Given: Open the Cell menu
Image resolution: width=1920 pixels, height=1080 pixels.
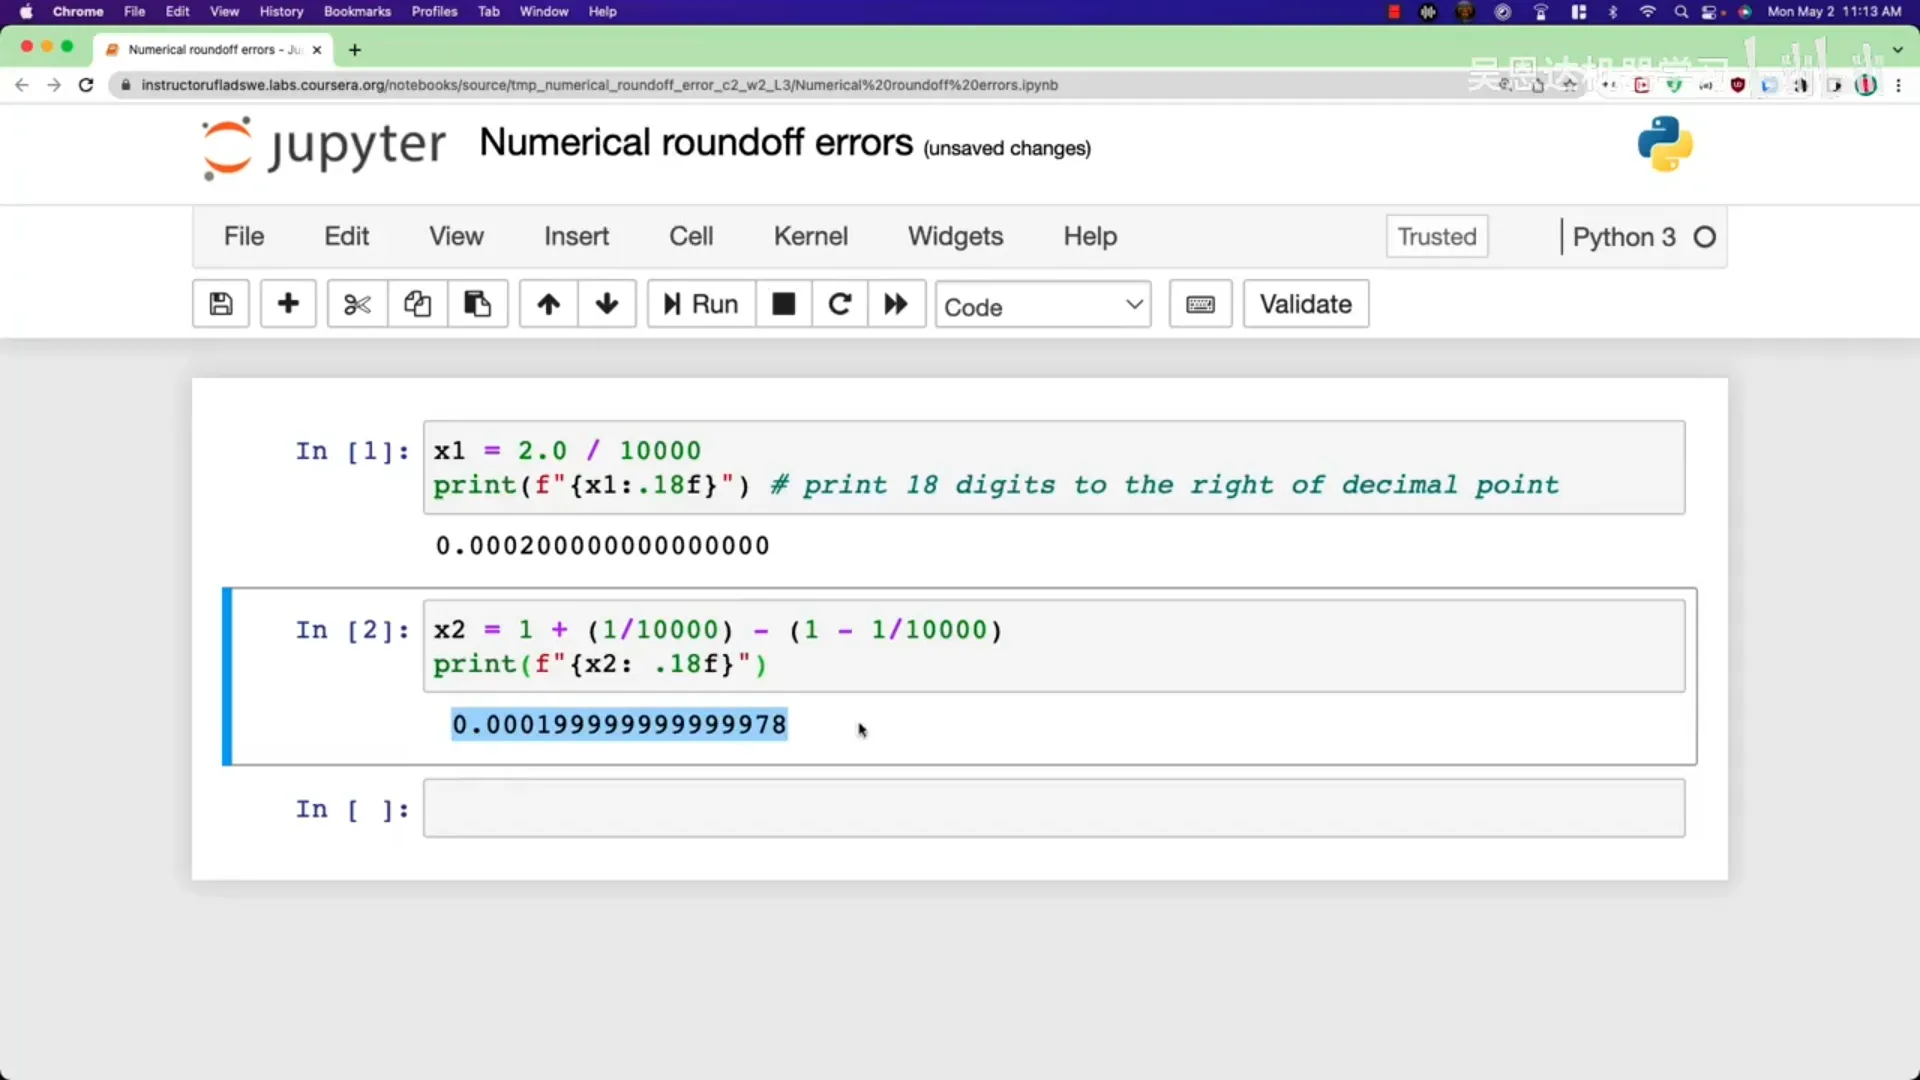Looking at the screenshot, I should click(x=691, y=237).
